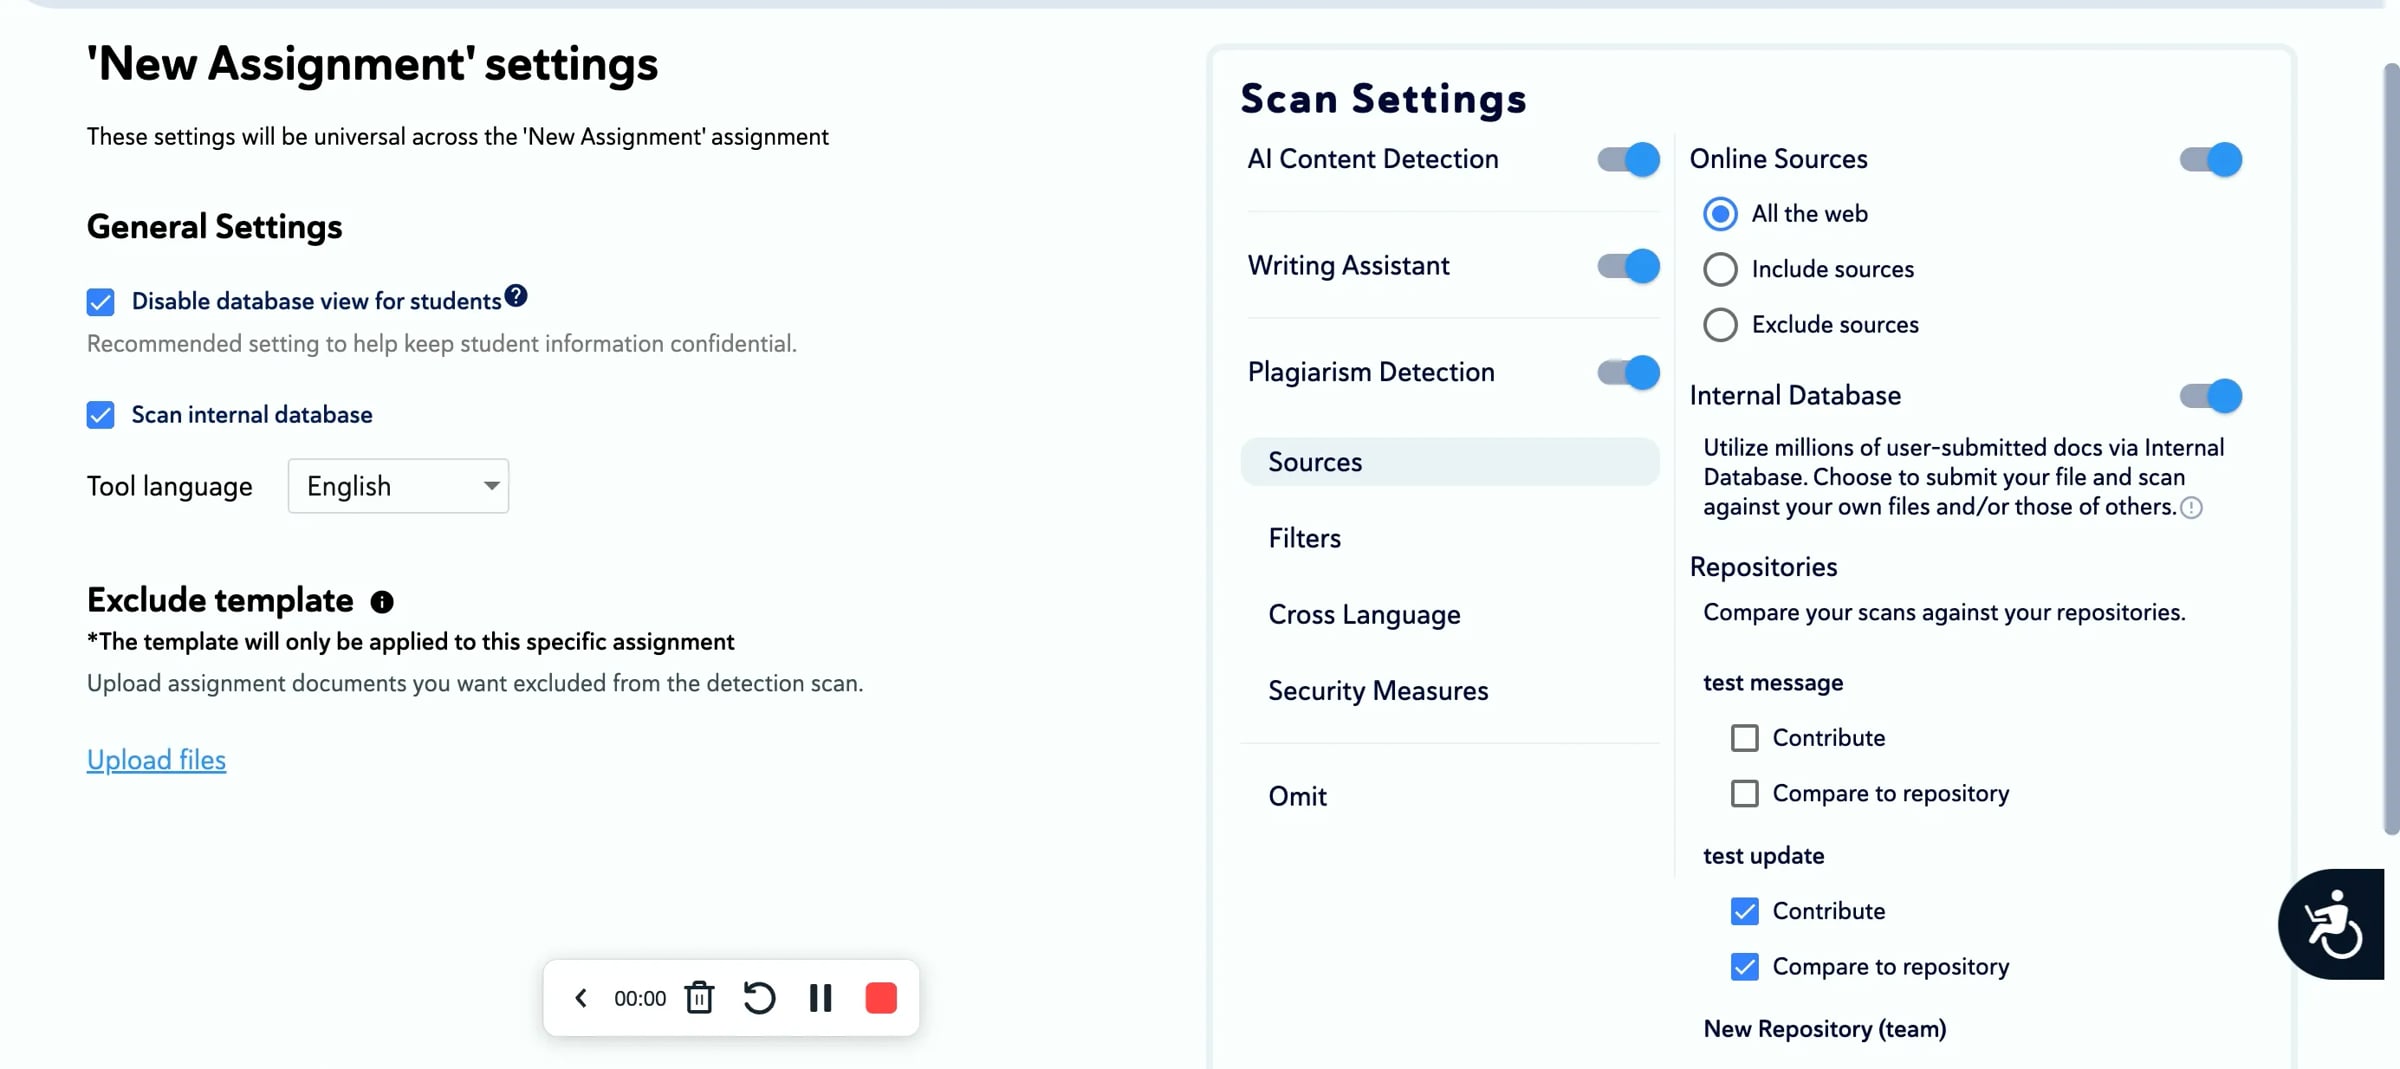
Task: Collapse the recorder bar with back chevron
Action: [581, 998]
